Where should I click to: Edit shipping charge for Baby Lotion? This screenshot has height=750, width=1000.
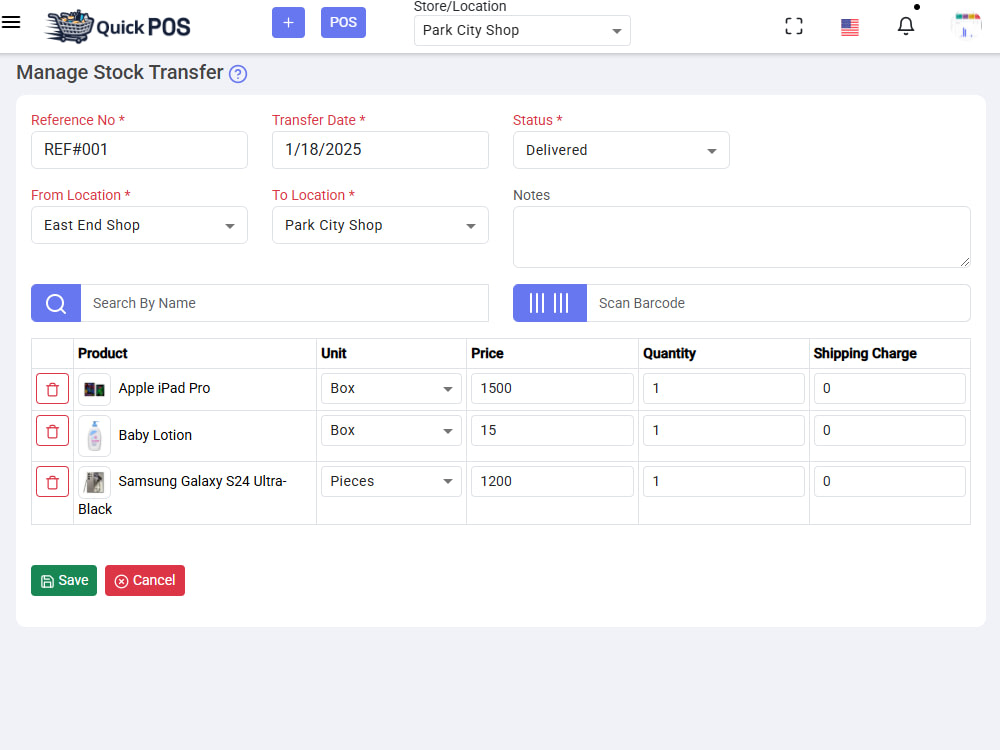(890, 430)
